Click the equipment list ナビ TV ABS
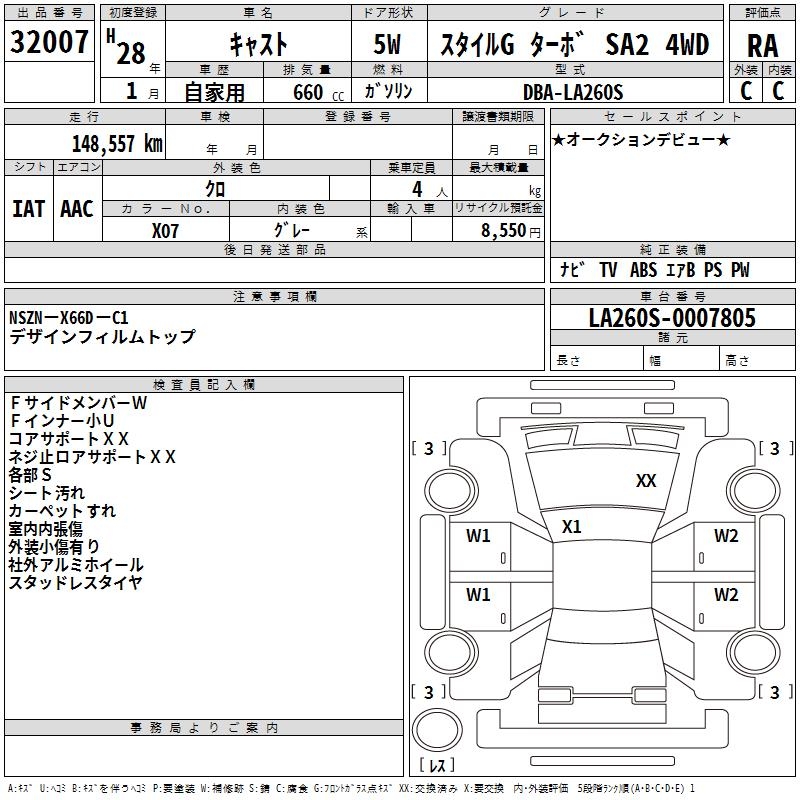 (608, 269)
